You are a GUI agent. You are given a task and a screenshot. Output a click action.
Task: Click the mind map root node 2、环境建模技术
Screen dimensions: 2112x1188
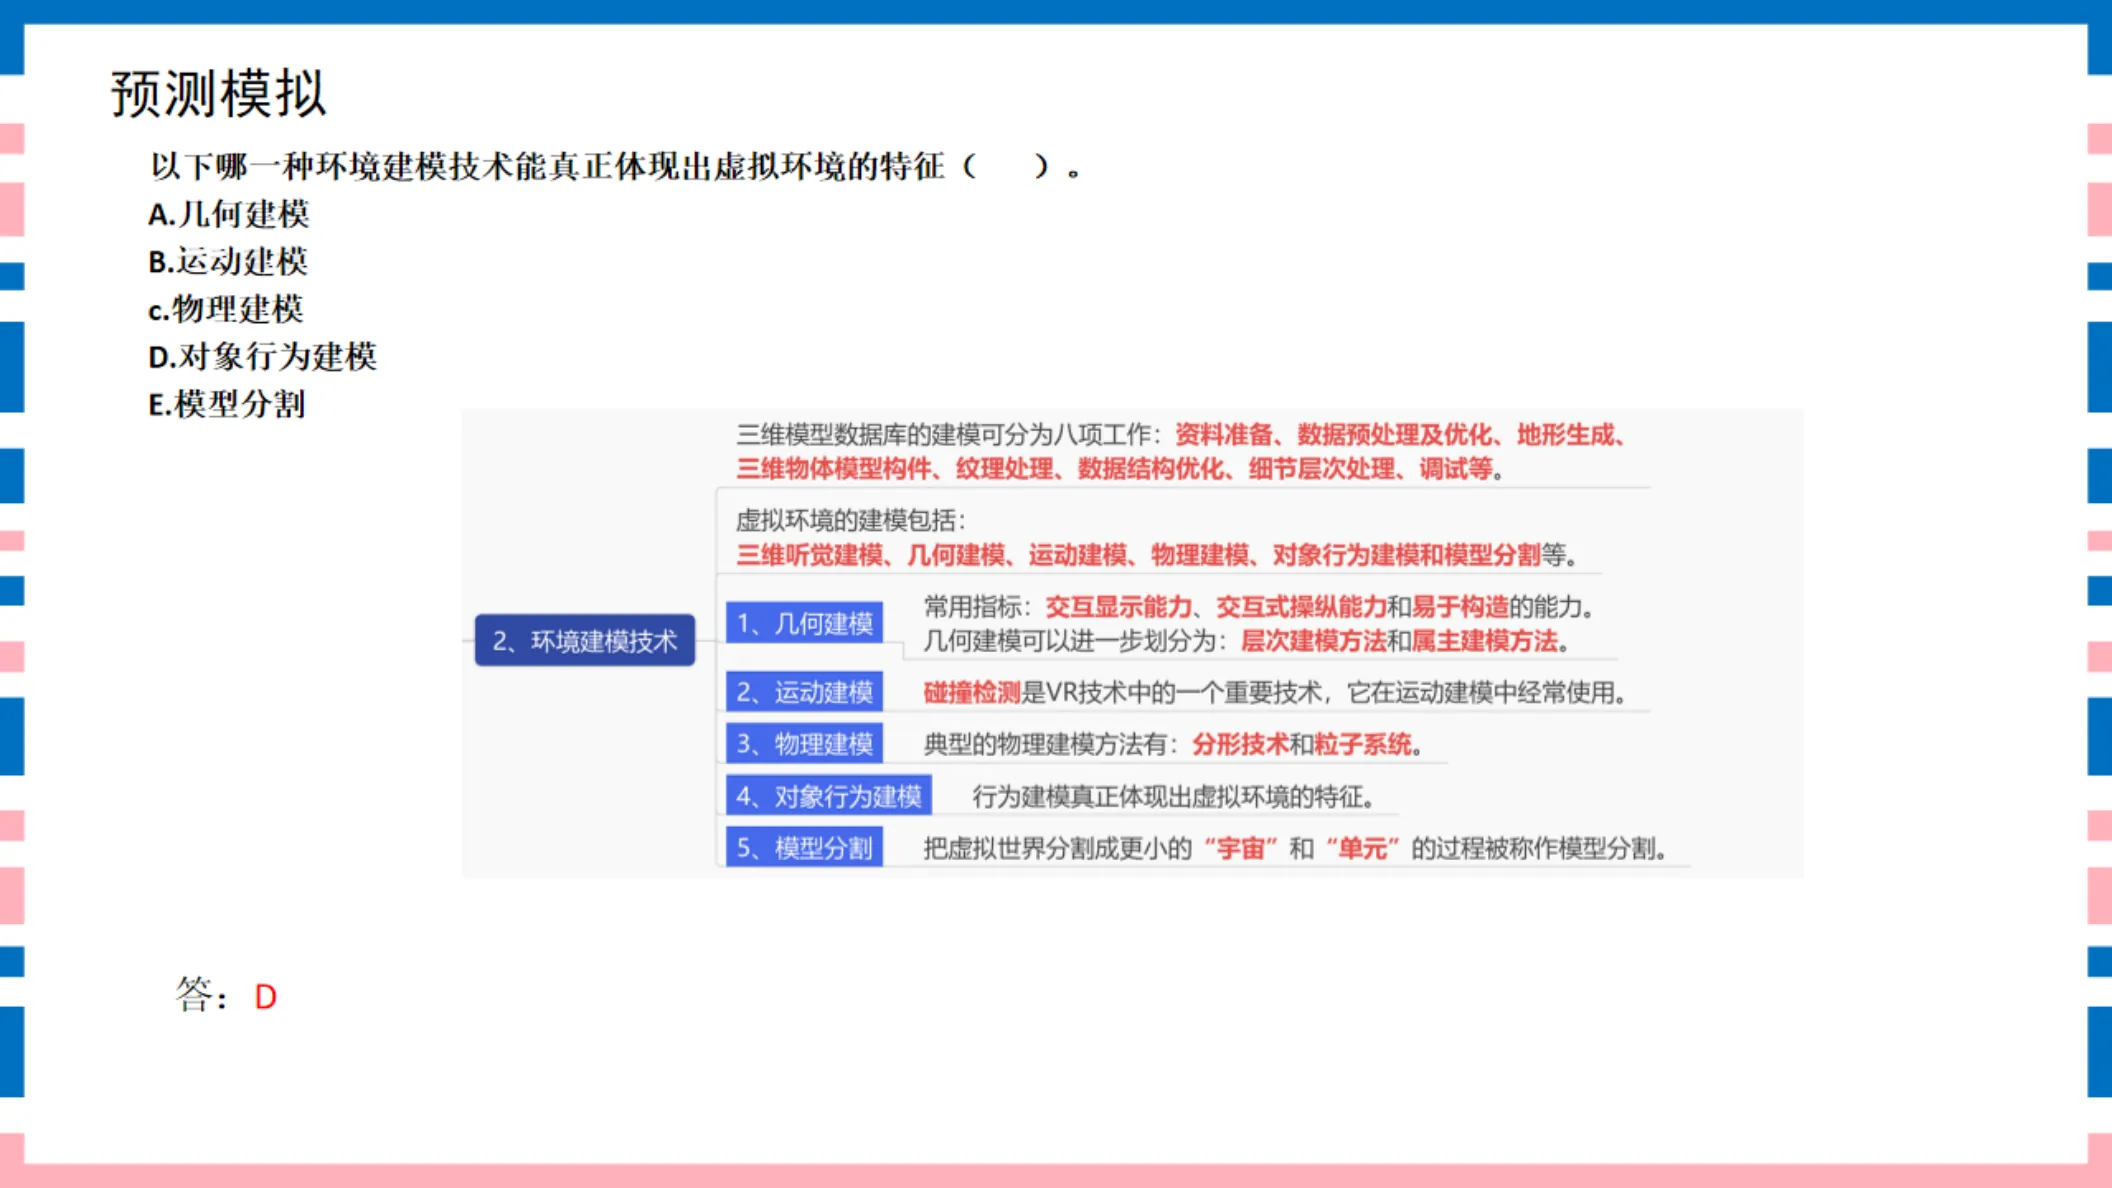click(585, 641)
